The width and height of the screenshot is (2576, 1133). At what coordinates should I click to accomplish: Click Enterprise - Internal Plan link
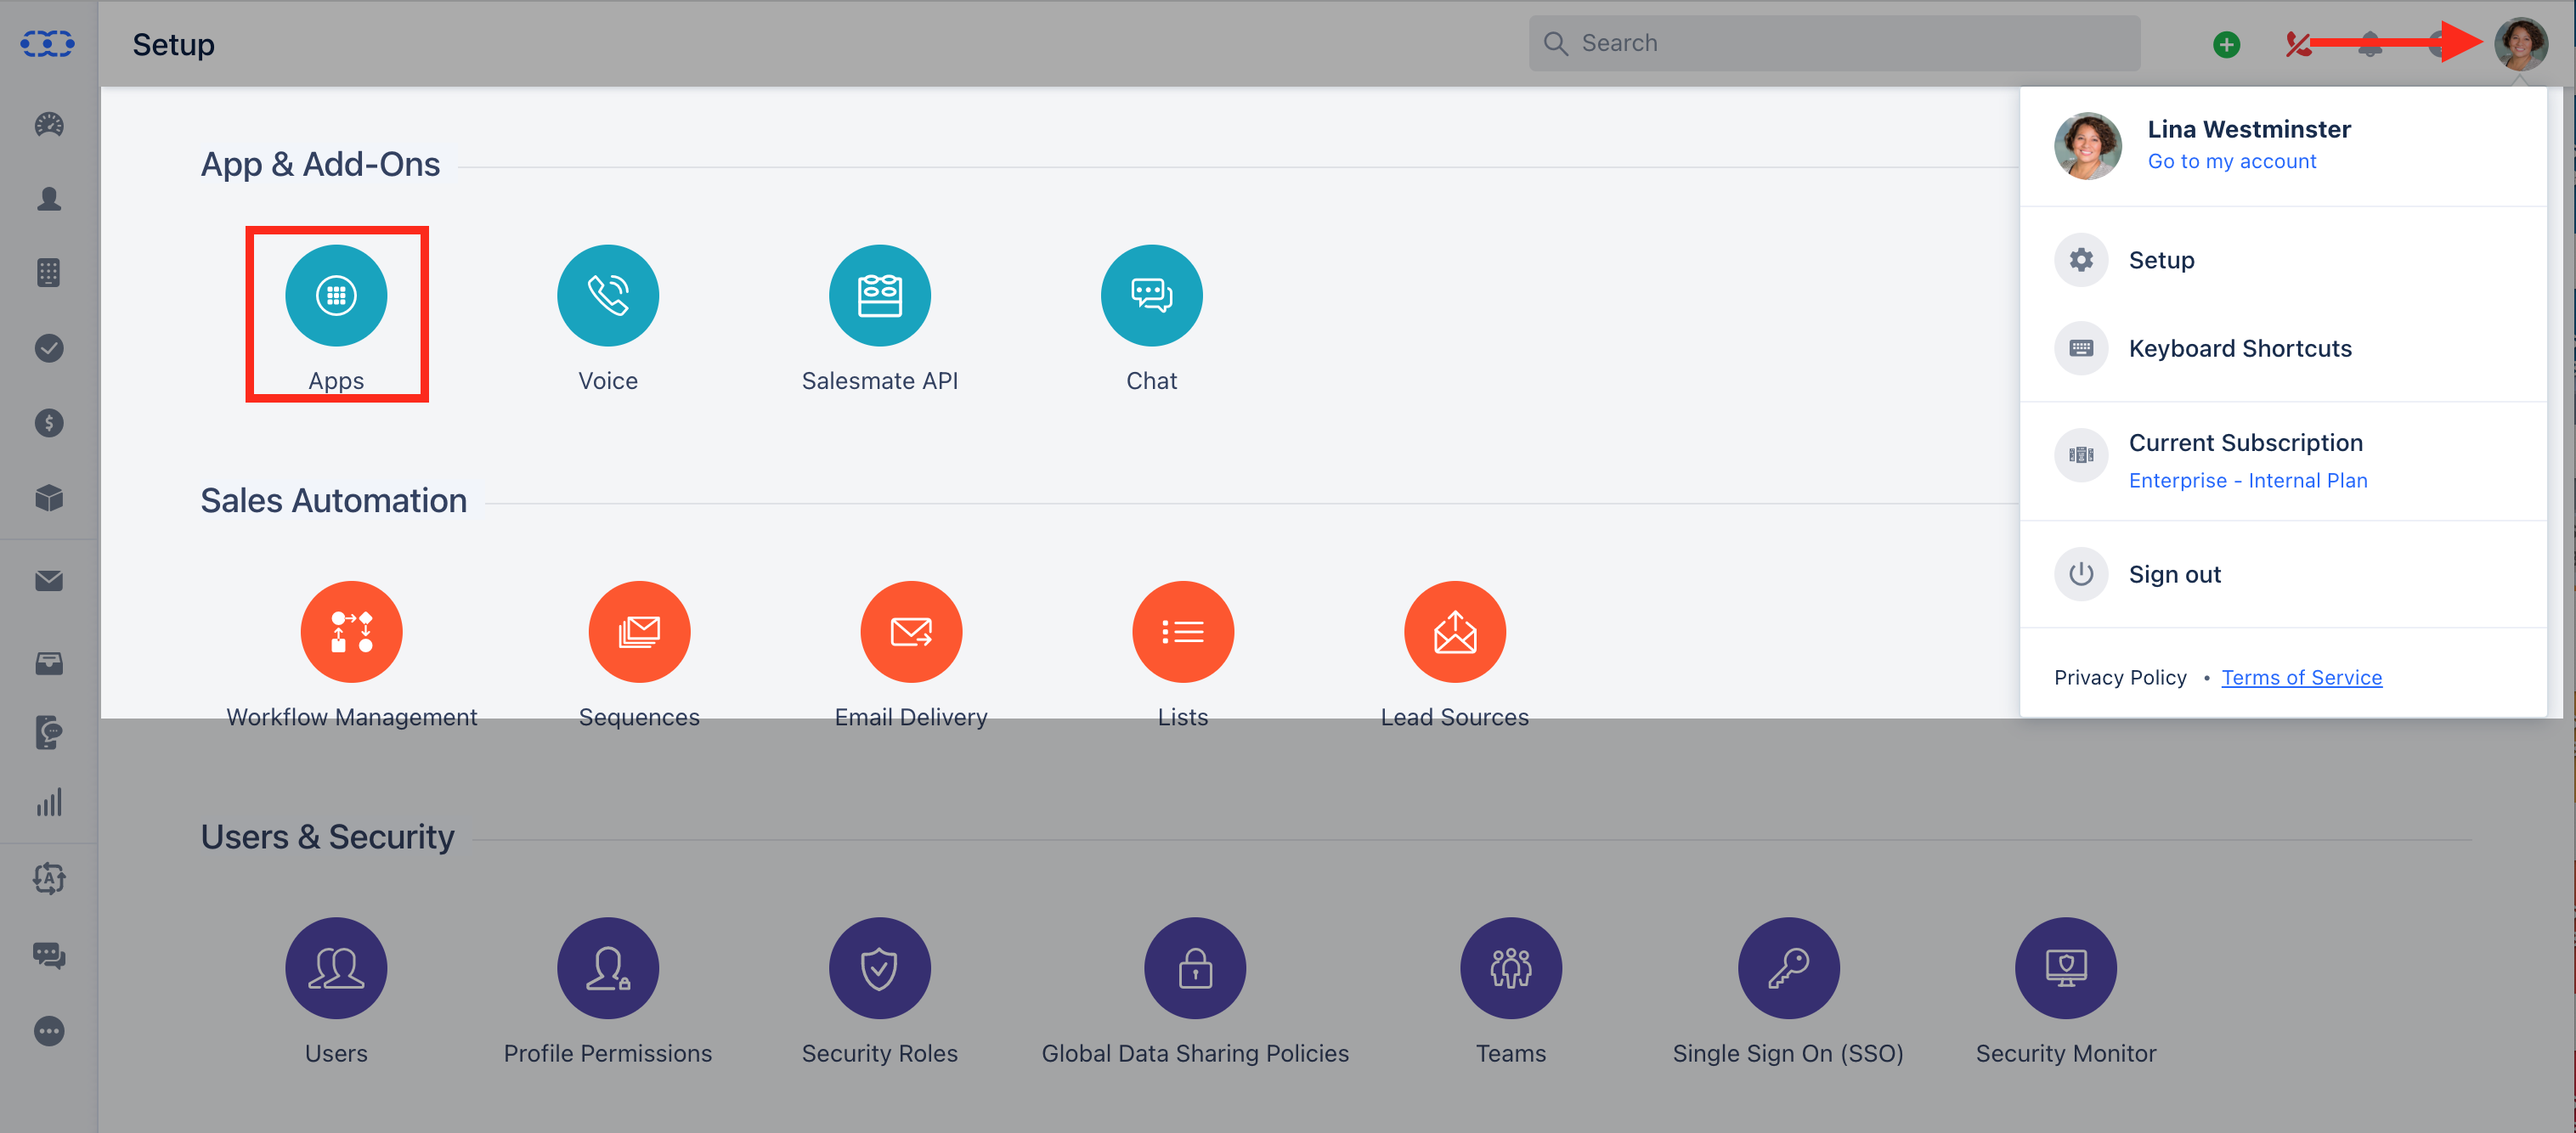tap(2248, 480)
